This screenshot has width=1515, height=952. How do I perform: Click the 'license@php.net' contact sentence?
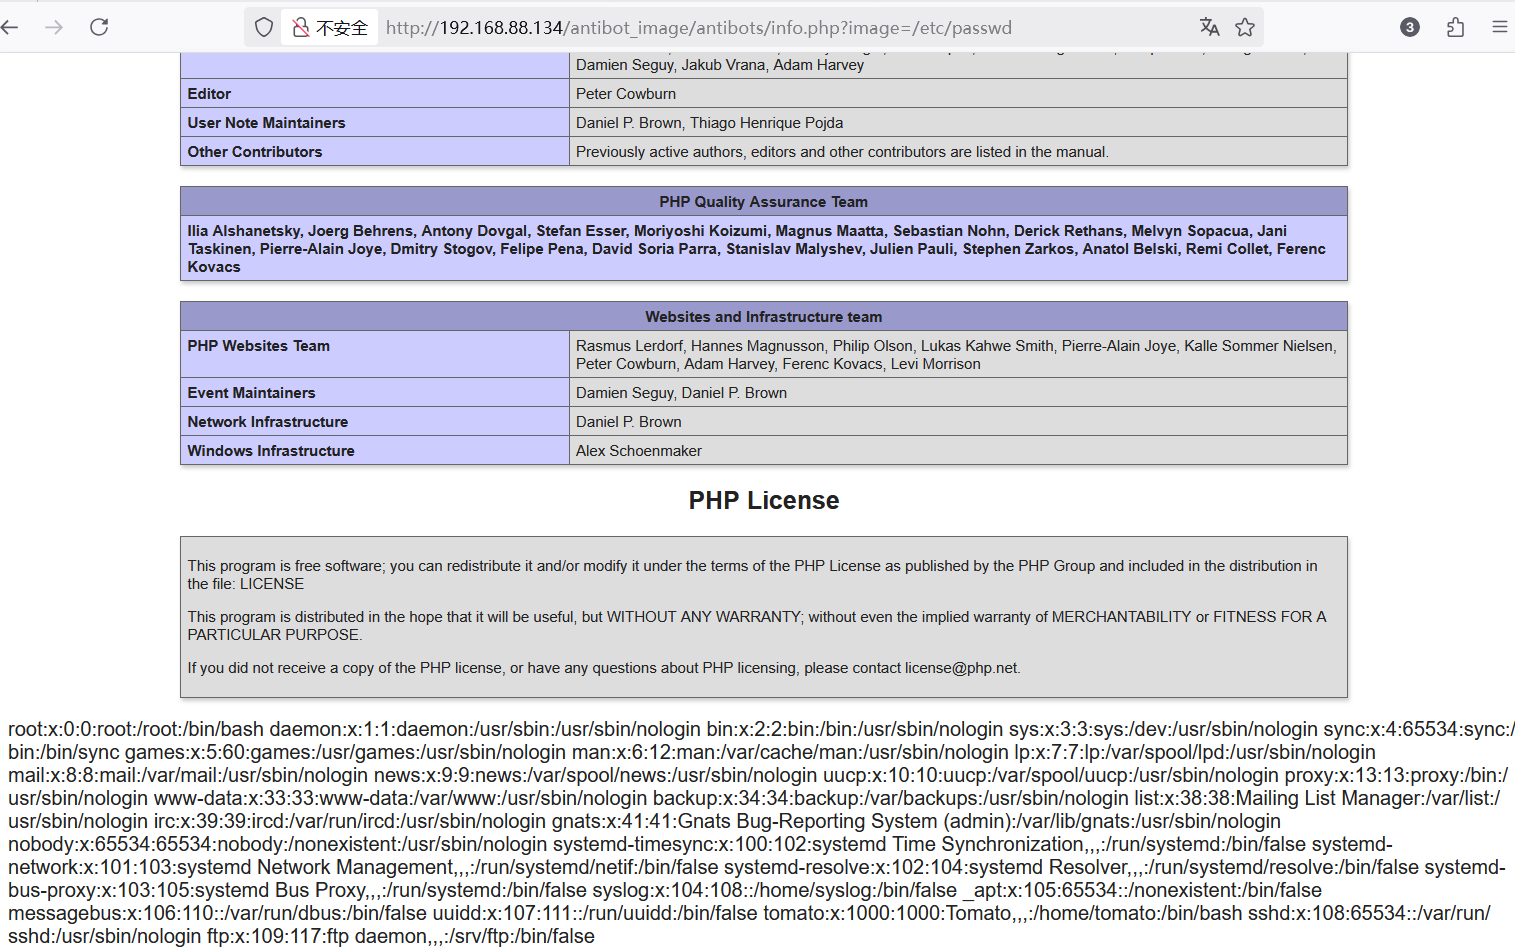(x=604, y=668)
